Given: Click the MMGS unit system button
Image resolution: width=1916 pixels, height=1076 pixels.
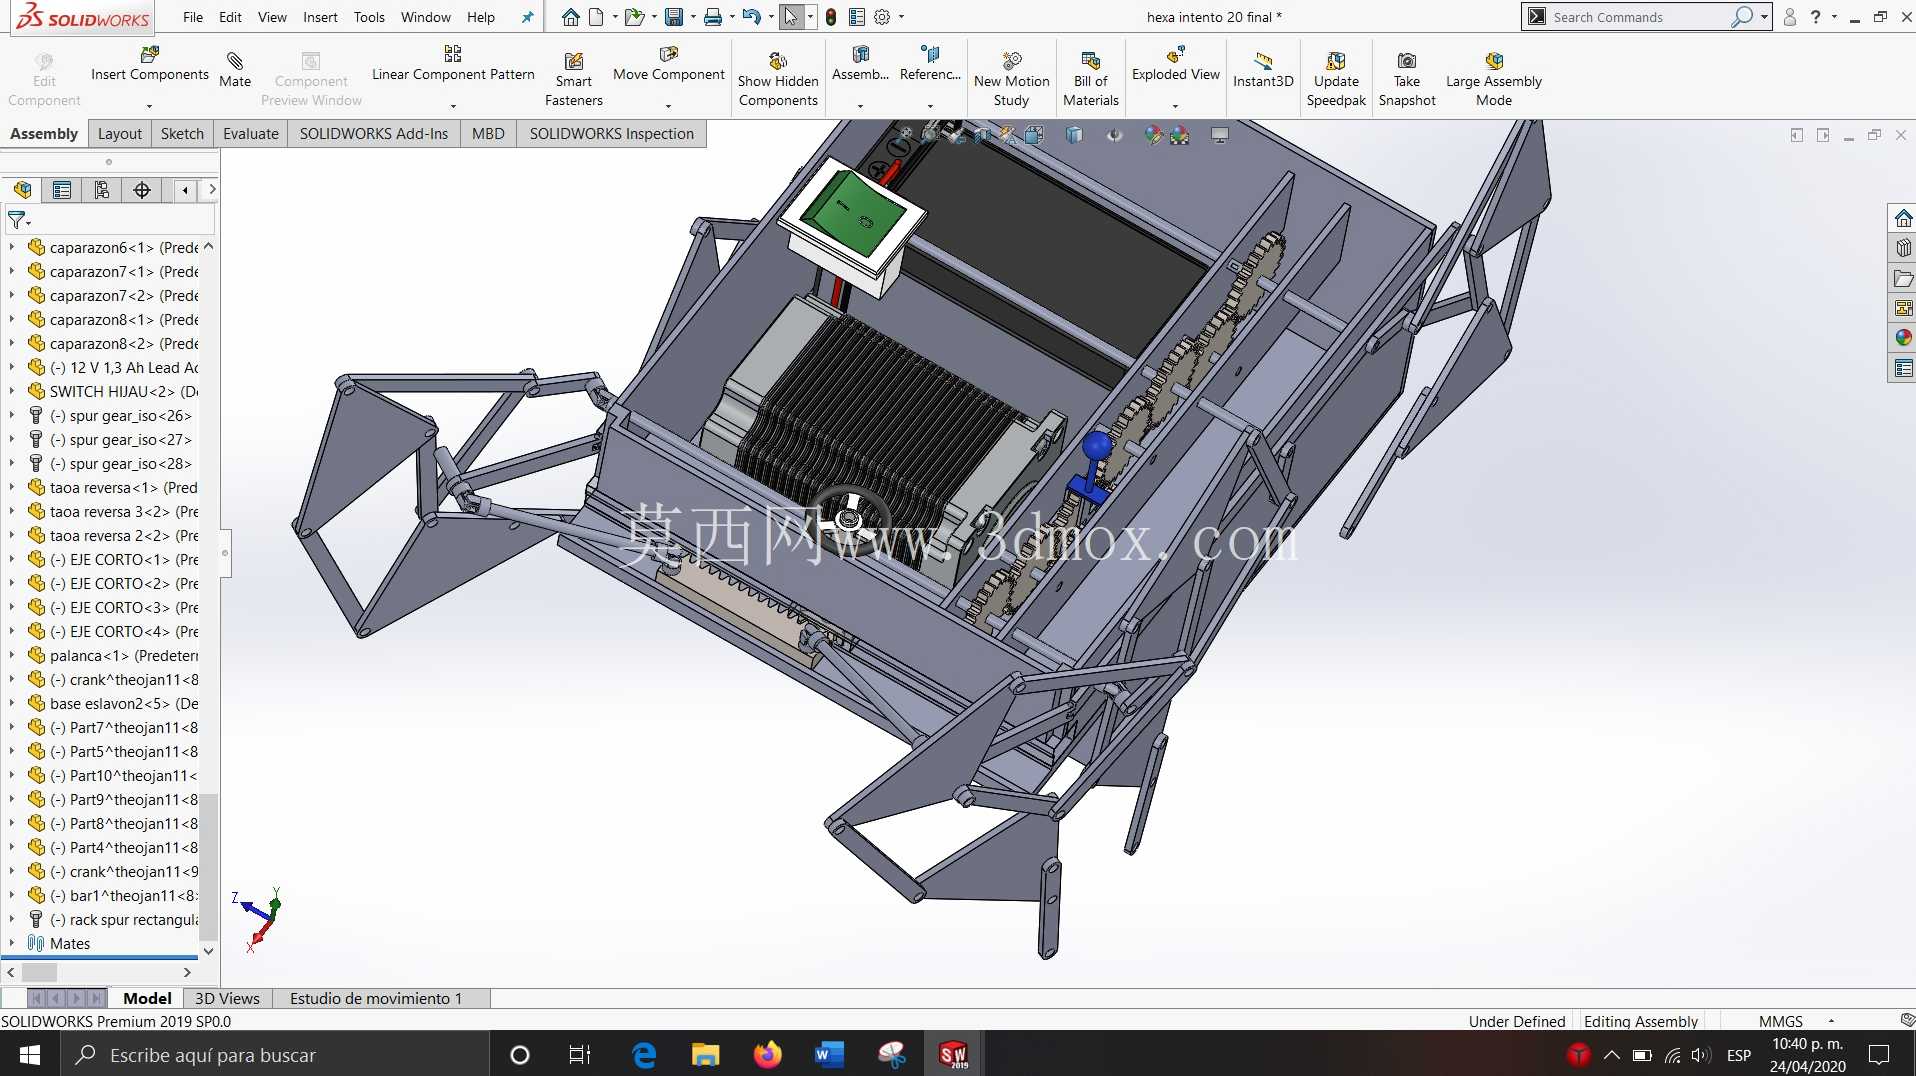Looking at the screenshot, I should (1781, 1021).
